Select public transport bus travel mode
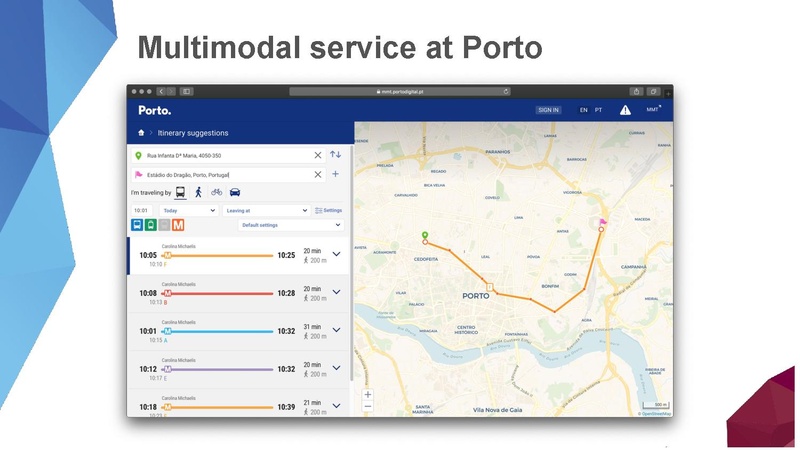The image size is (800, 450). 180,192
